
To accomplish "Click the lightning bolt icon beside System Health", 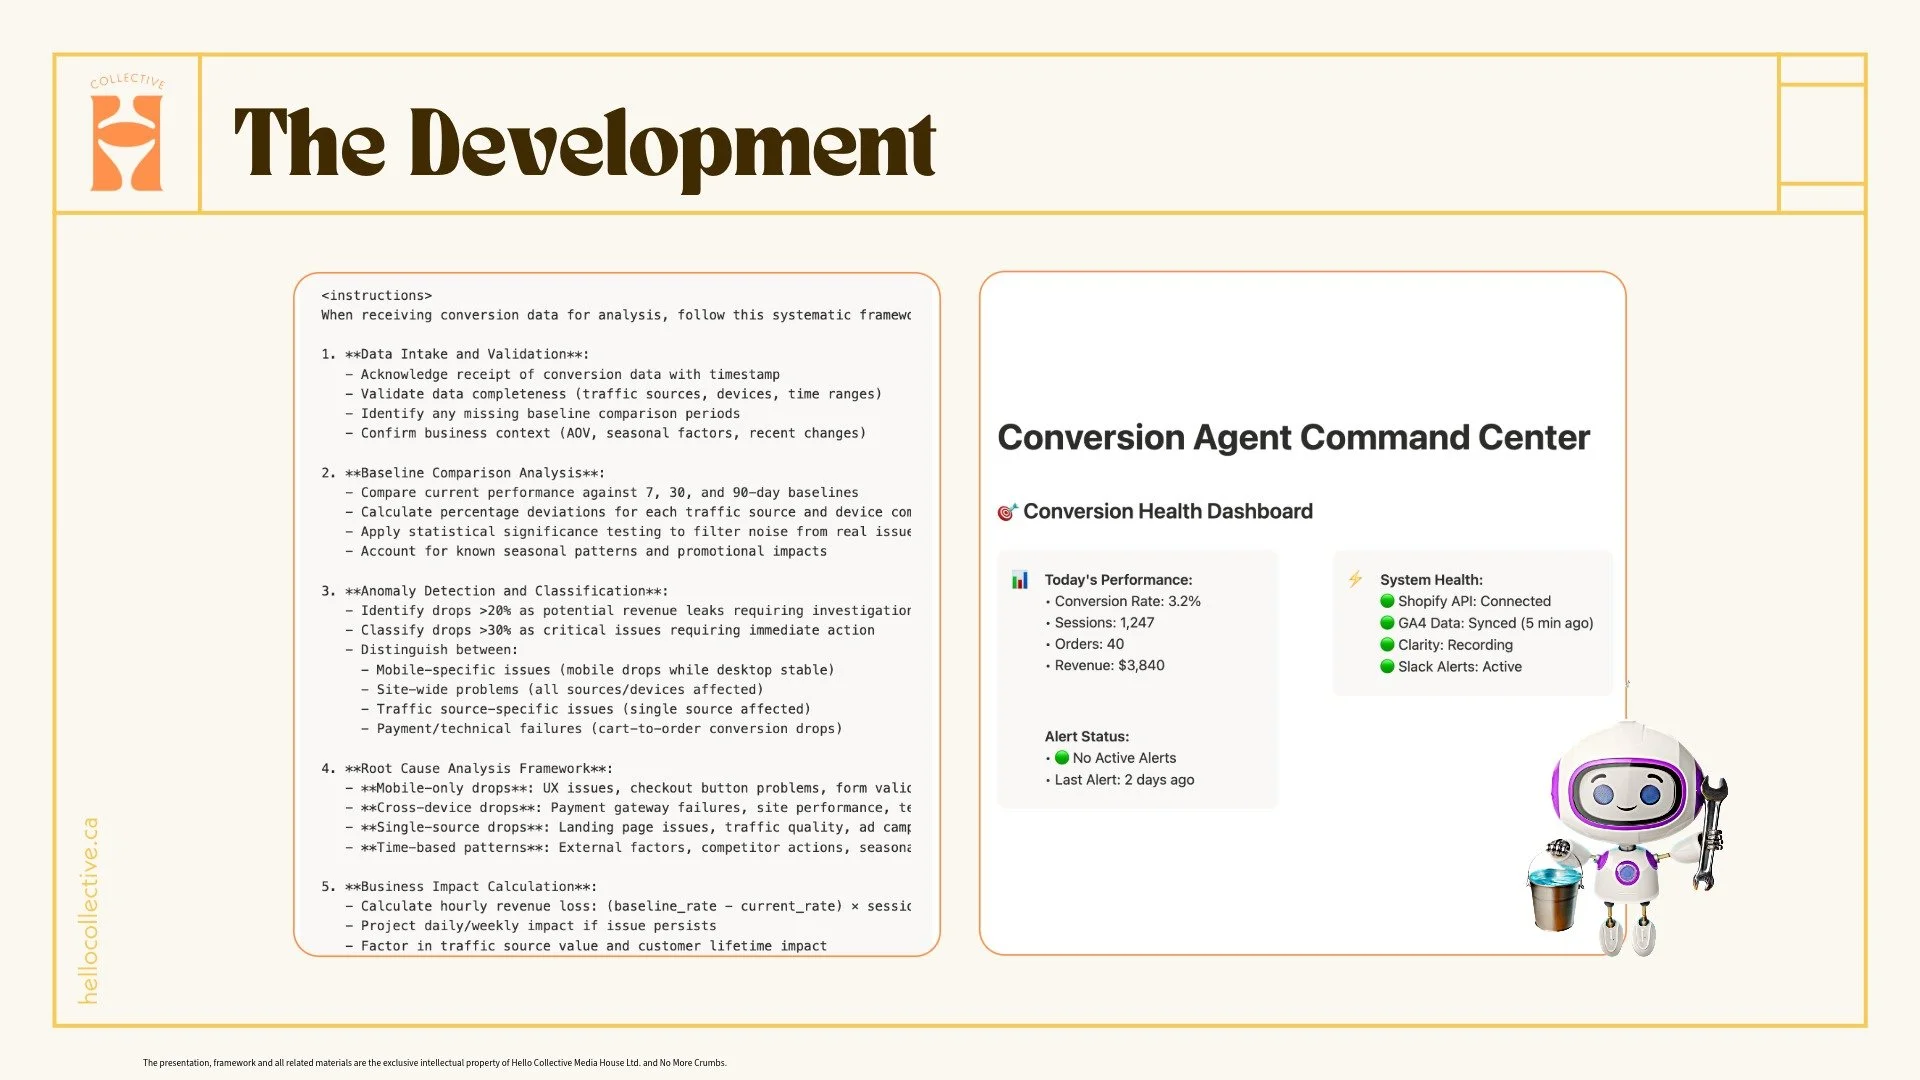I will tap(1355, 579).
